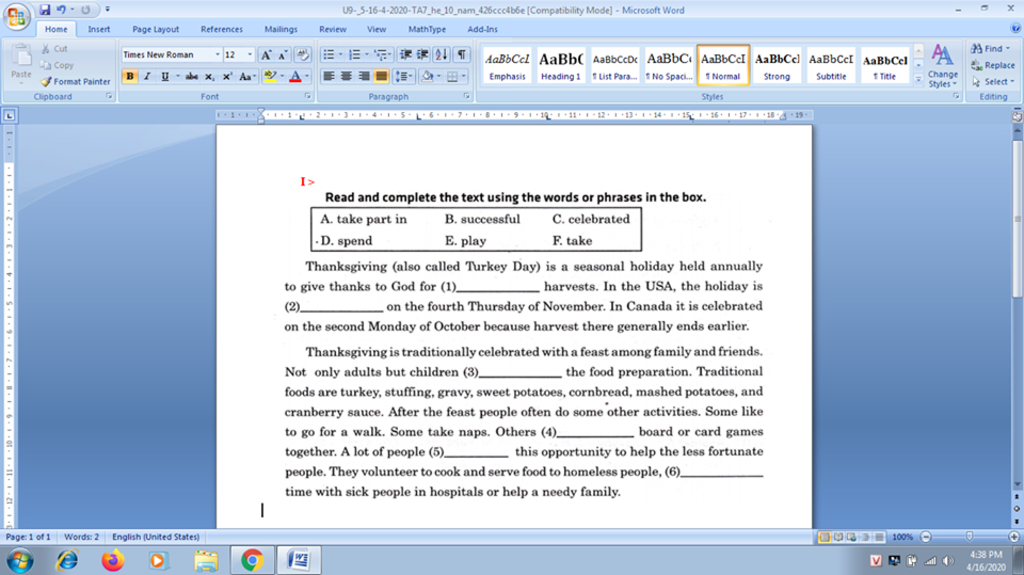Image resolution: width=1024 pixels, height=575 pixels.
Task: Open the font name dropdown
Action: click(217, 55)
